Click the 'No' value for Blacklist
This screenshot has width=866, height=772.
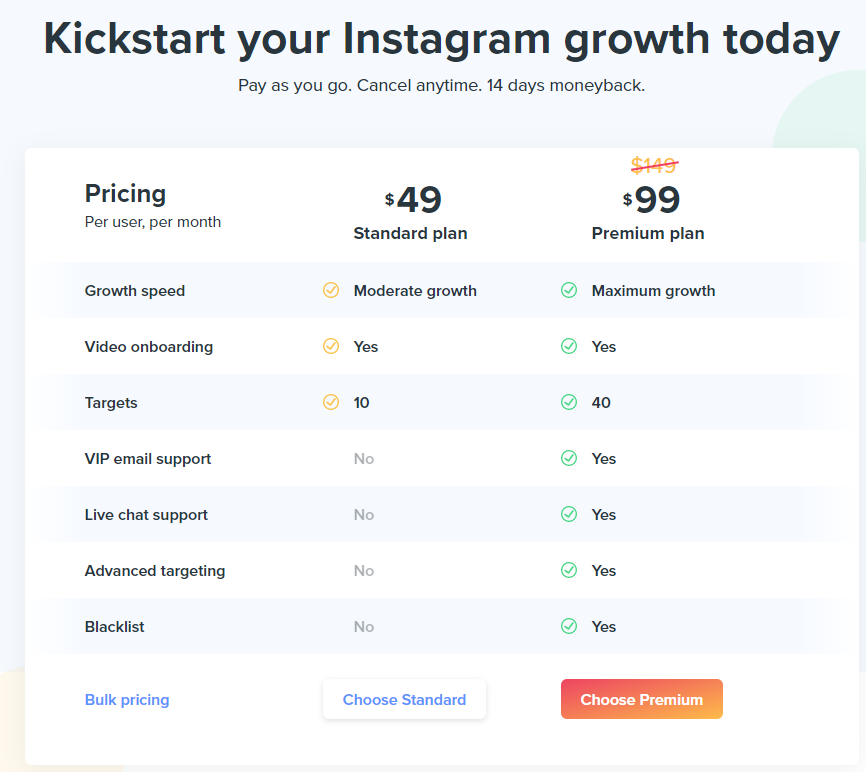coord(364,627)
